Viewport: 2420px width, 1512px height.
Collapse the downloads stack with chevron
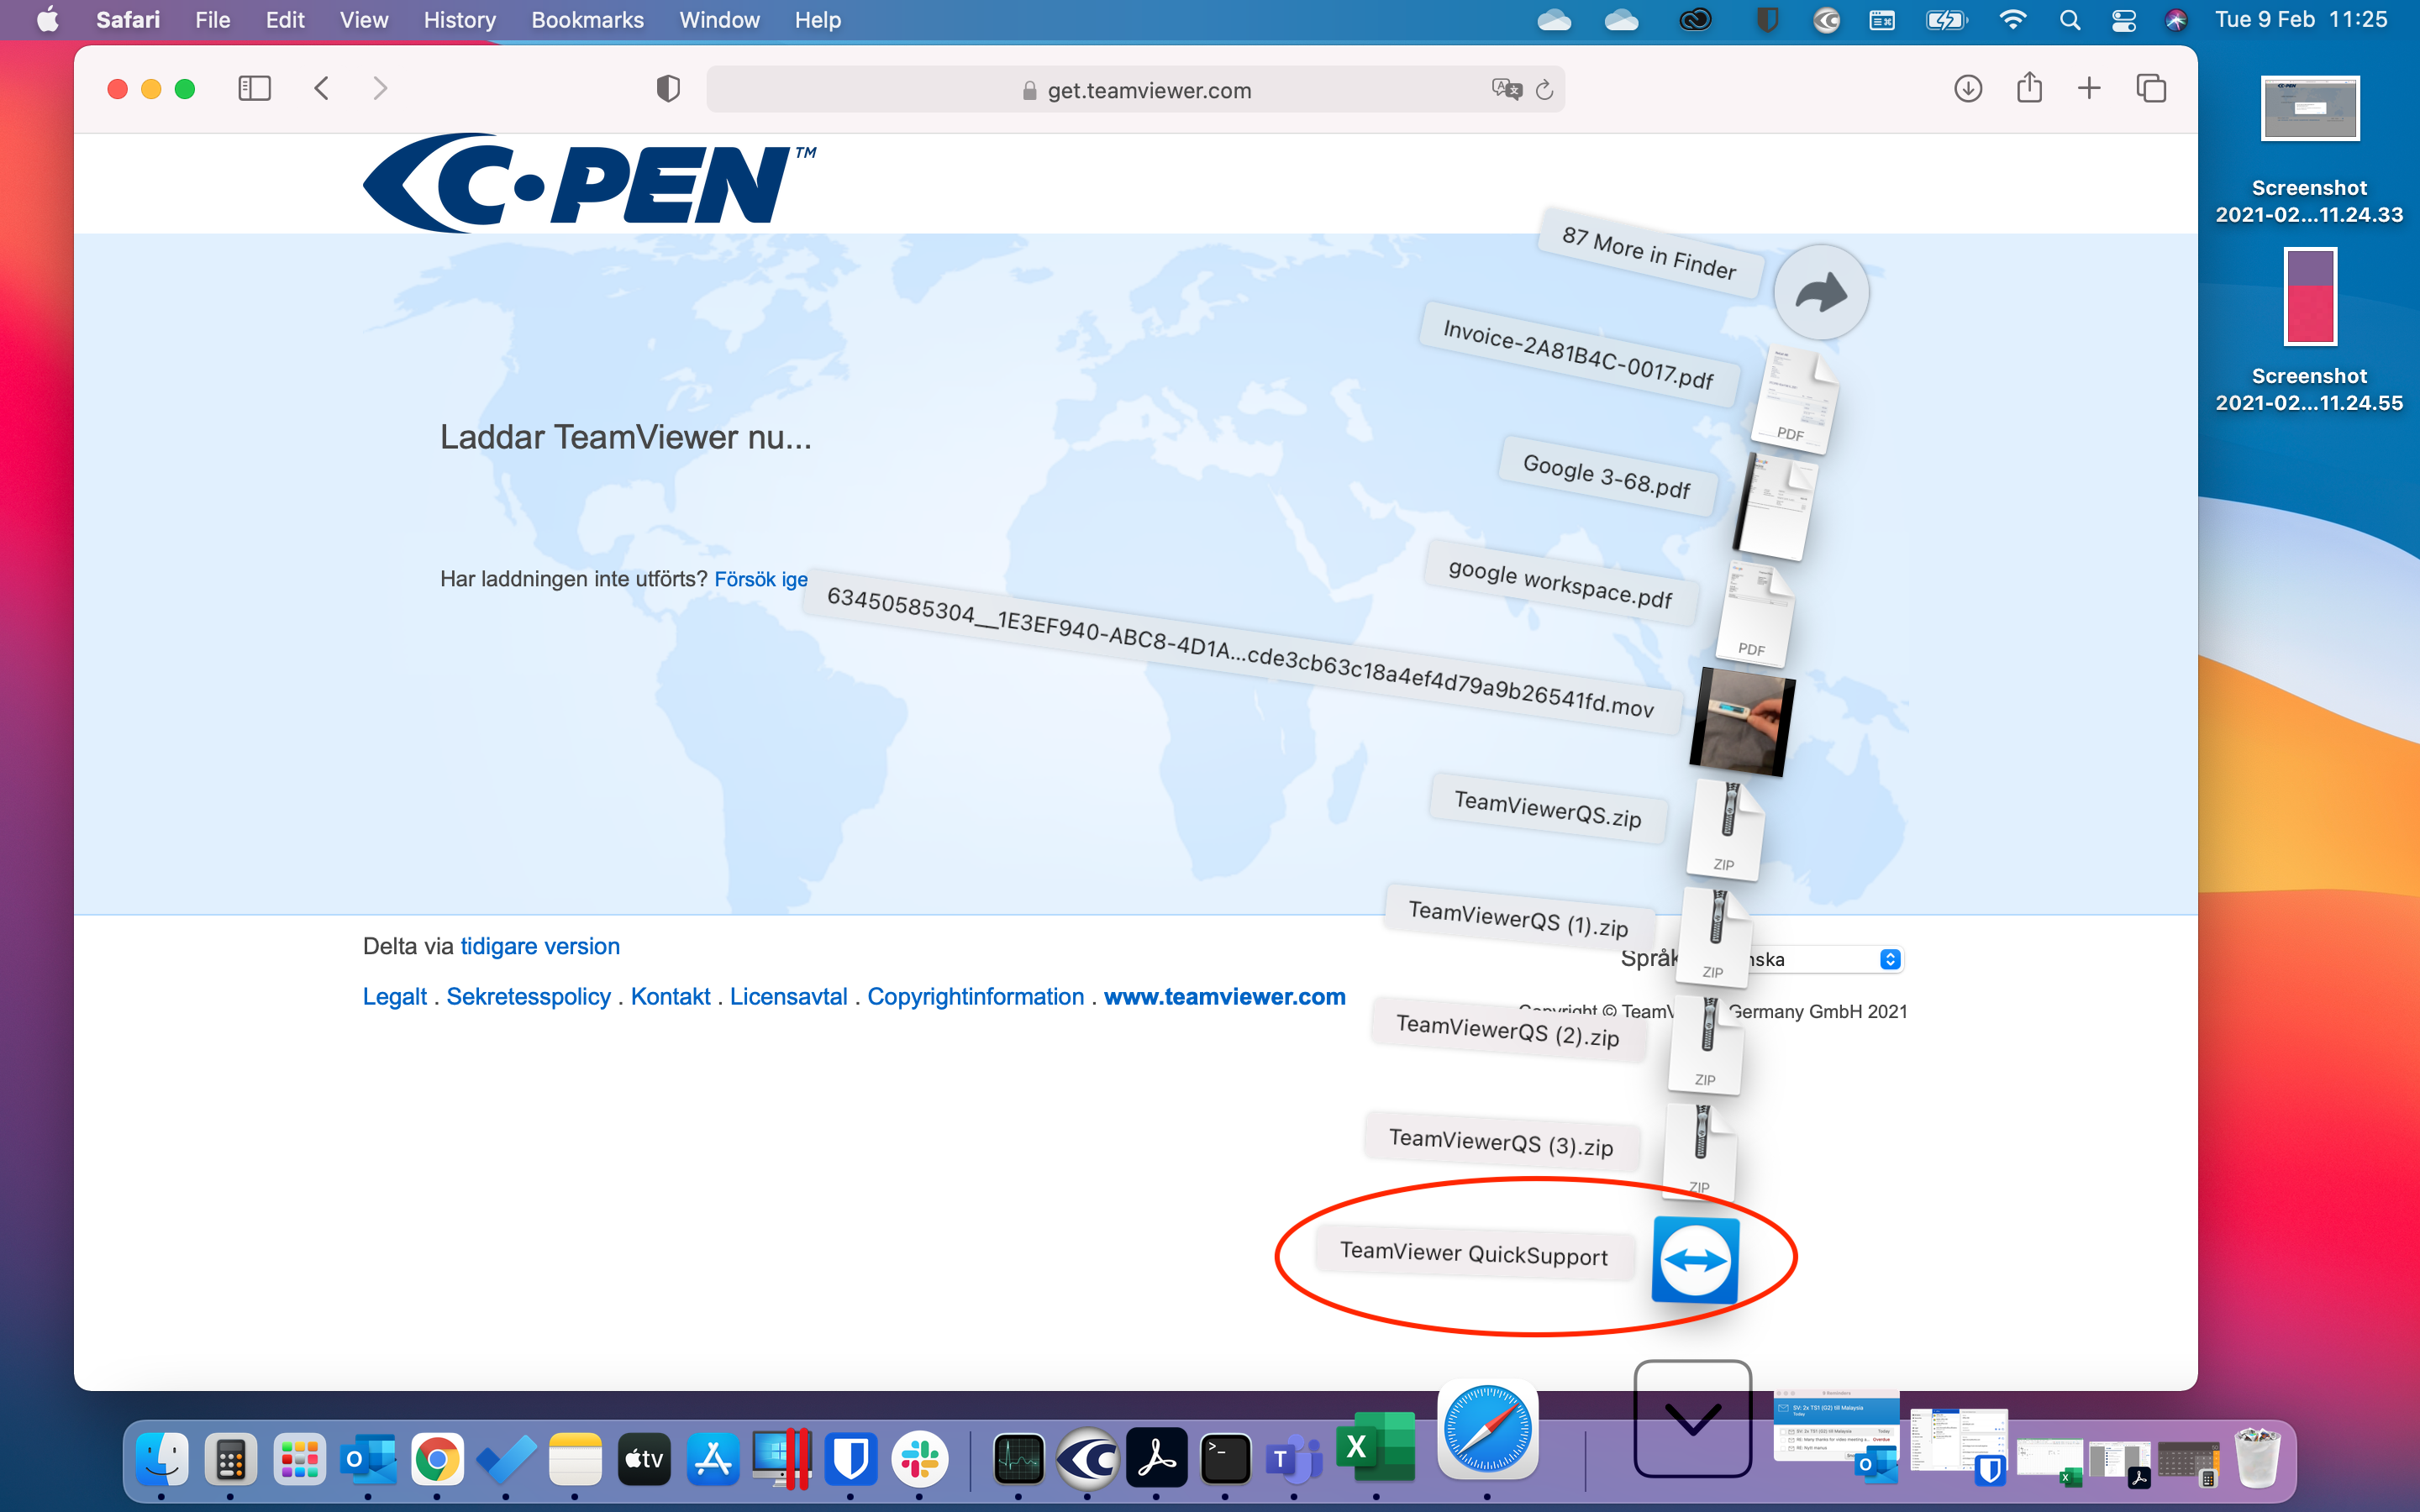pyautogui.click(x=1692, y=1418)
